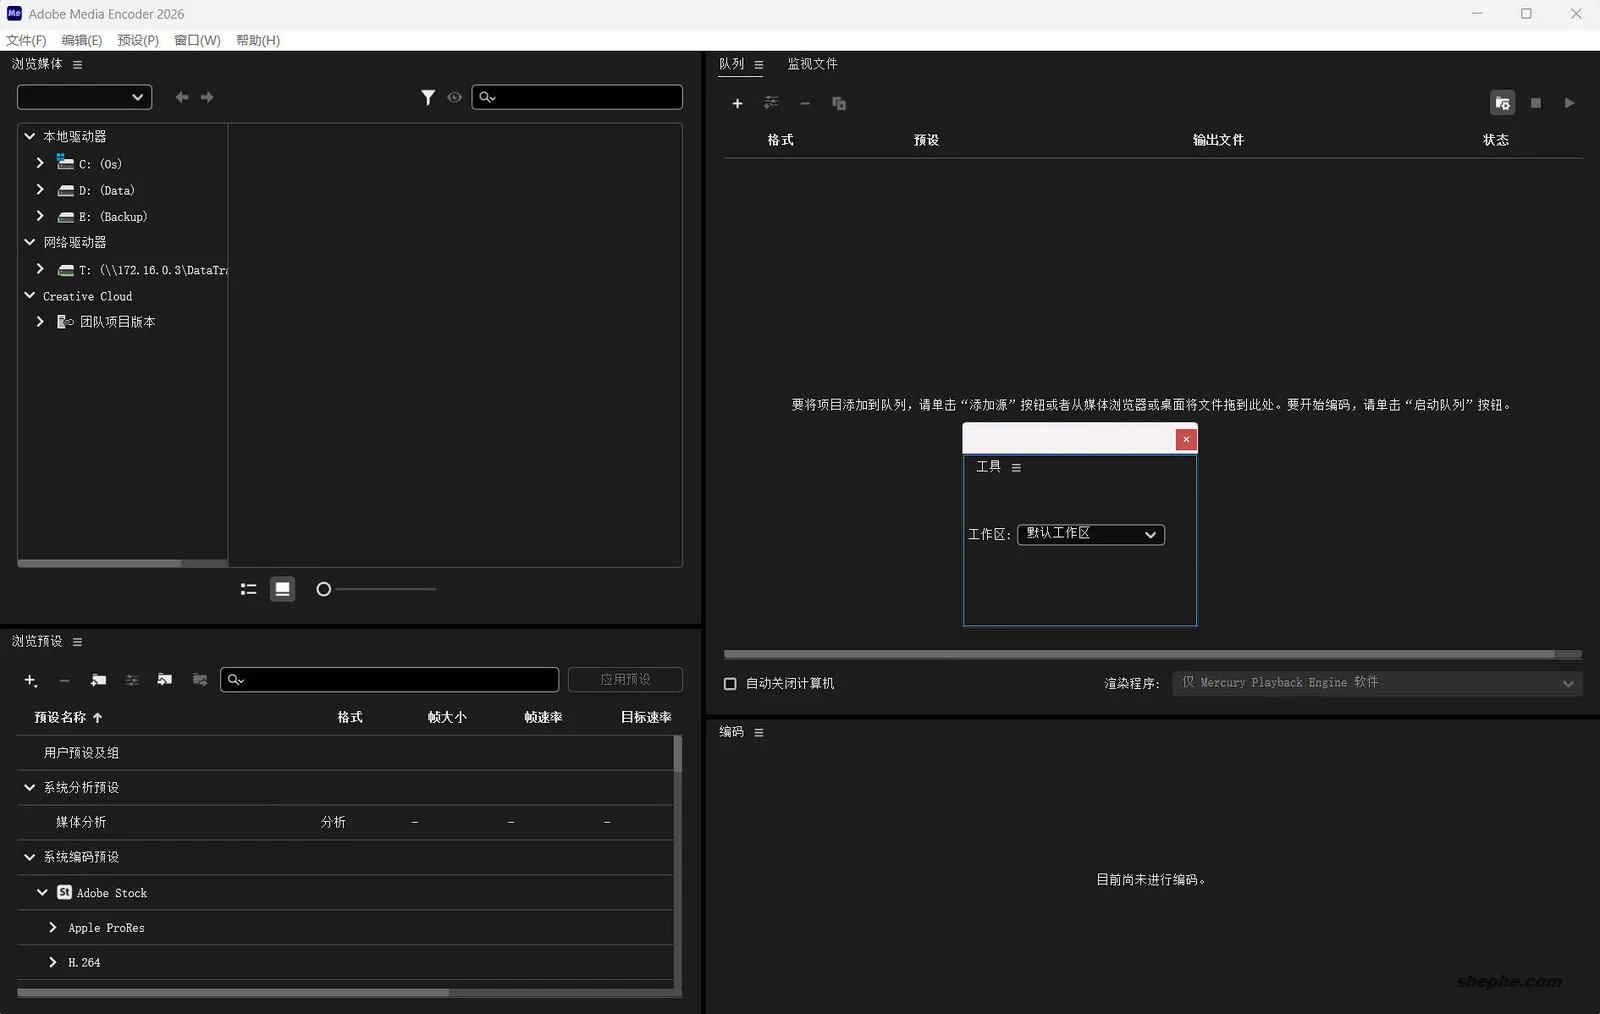Open the media browser path dropdown
This screenshot has height=1014, width=1600.
click(x=84, y=97)
